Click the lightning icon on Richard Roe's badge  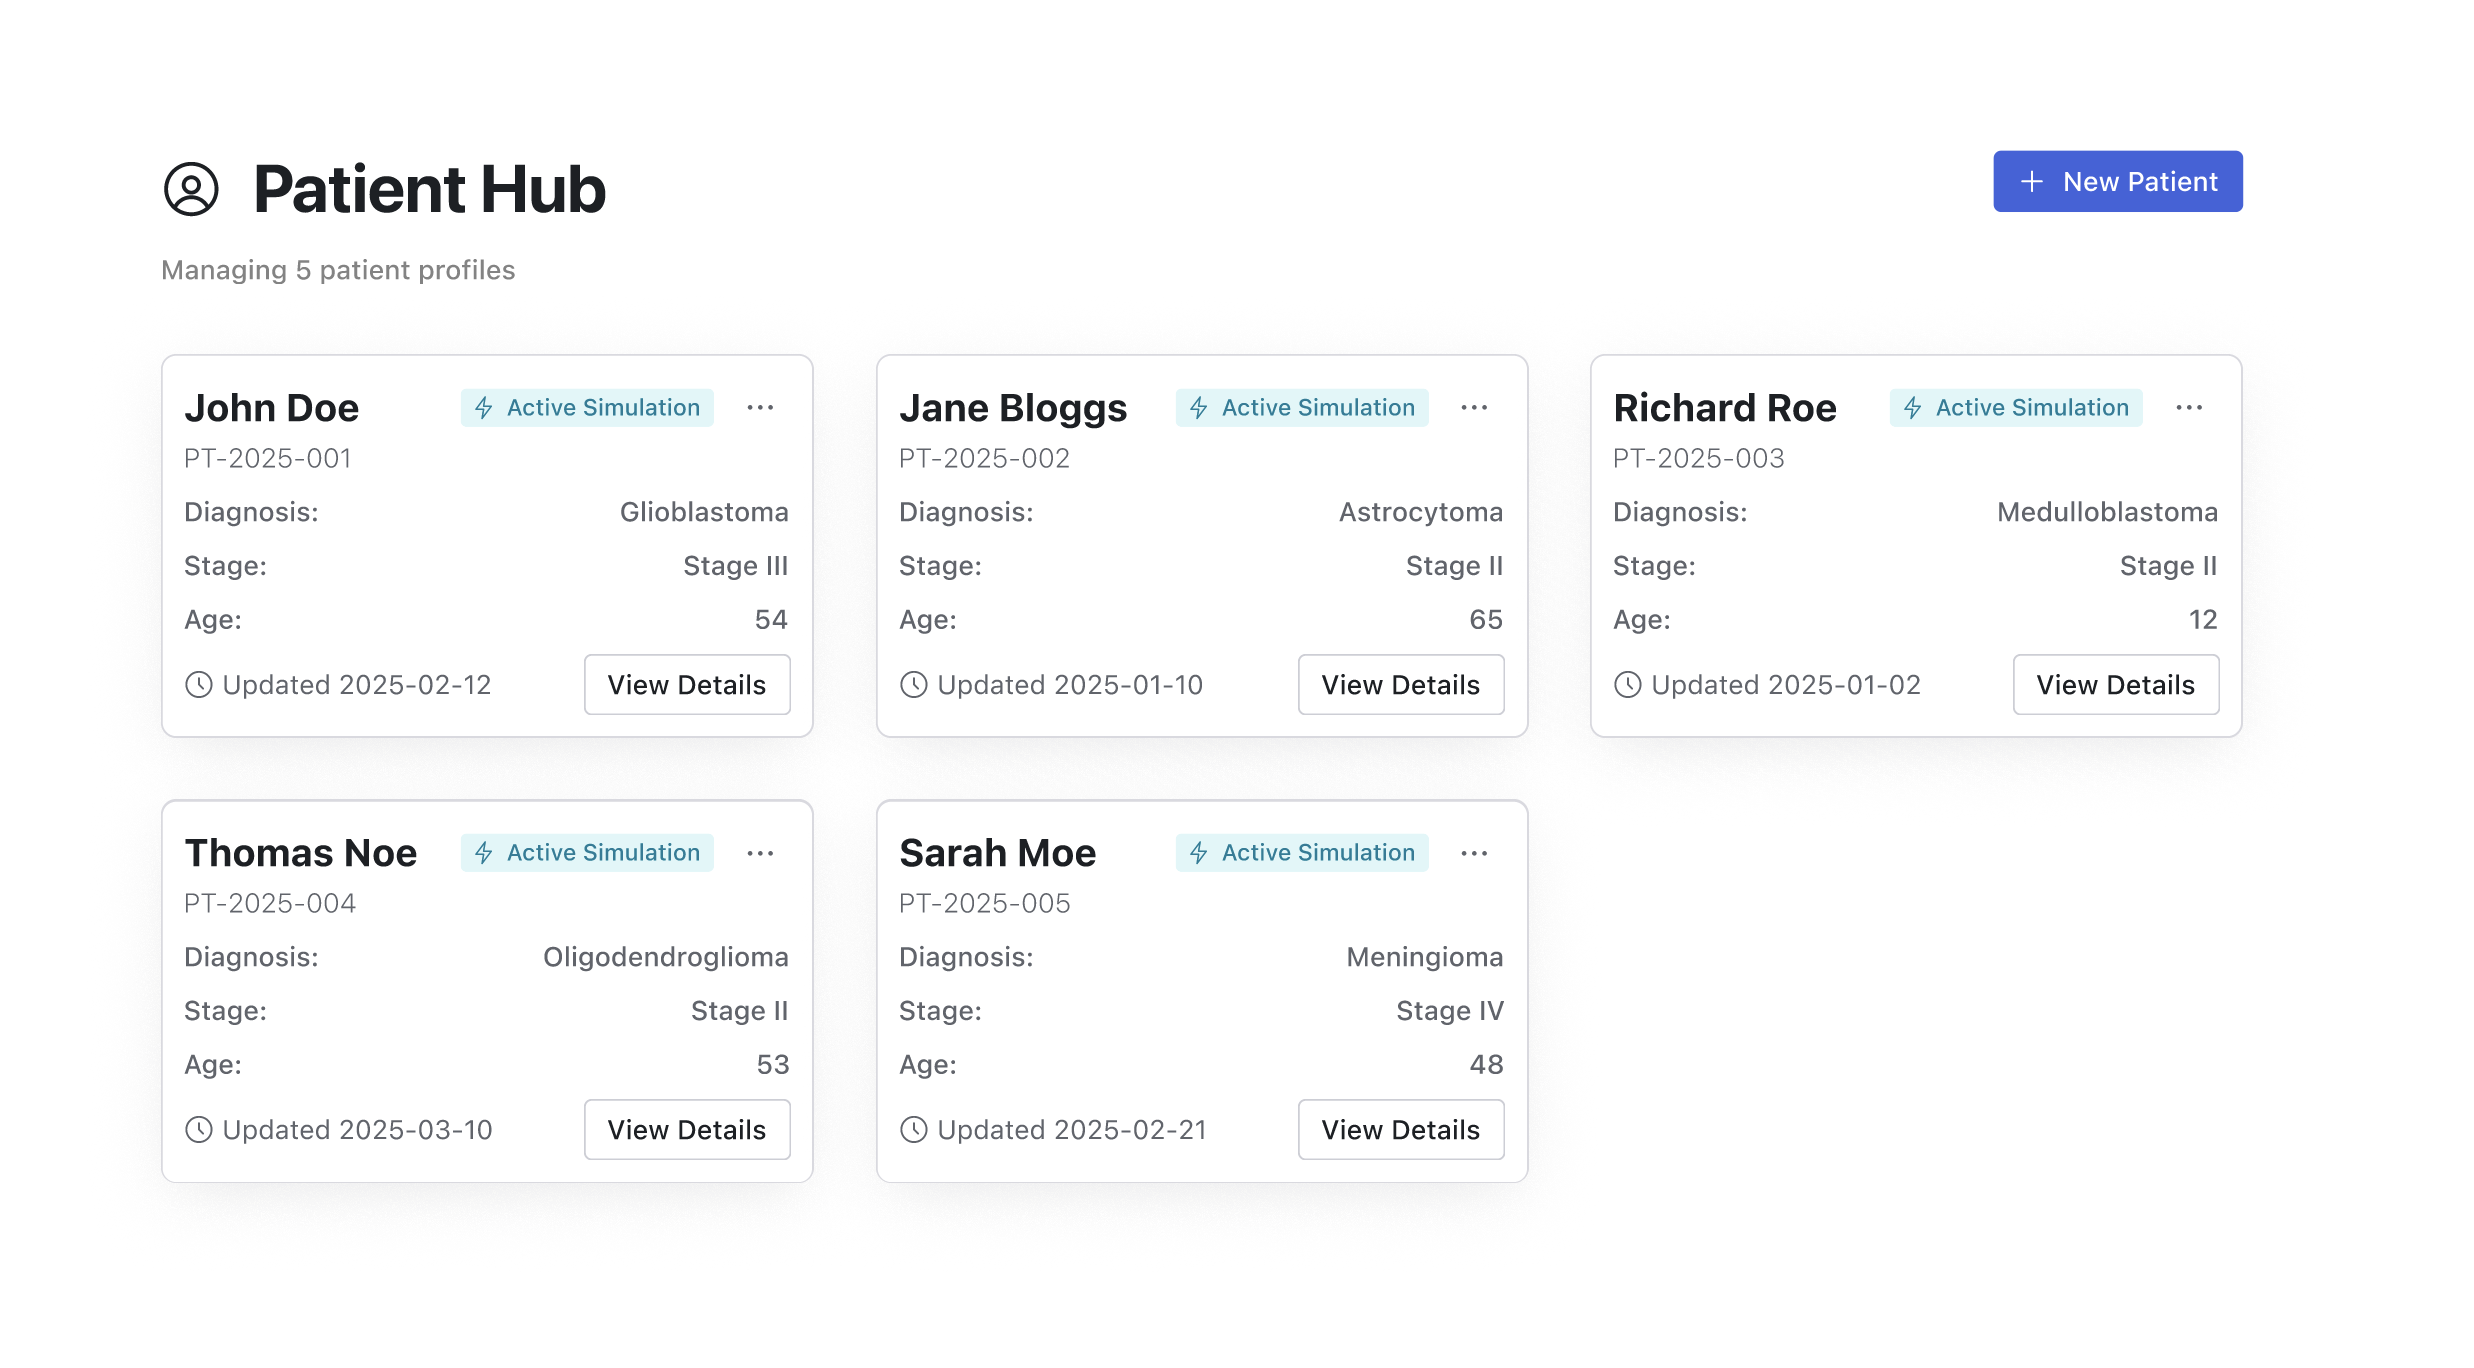(1913, 408)
